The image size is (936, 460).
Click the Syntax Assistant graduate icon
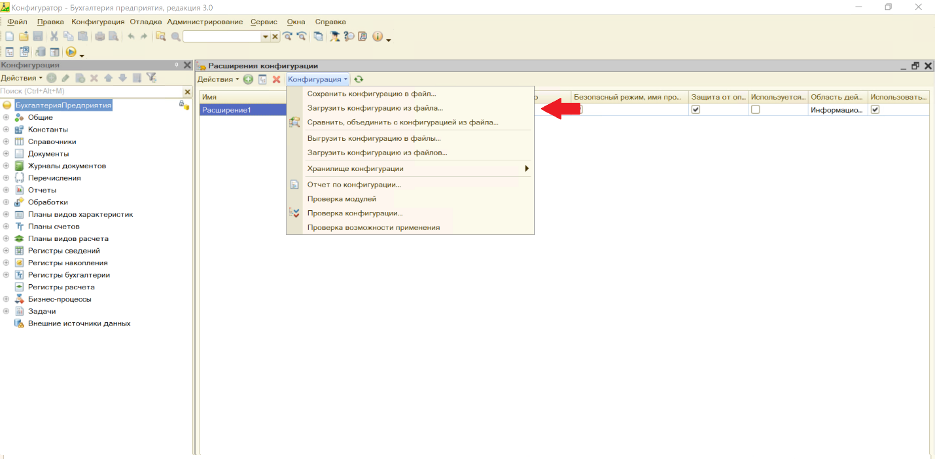pos(335,36)
